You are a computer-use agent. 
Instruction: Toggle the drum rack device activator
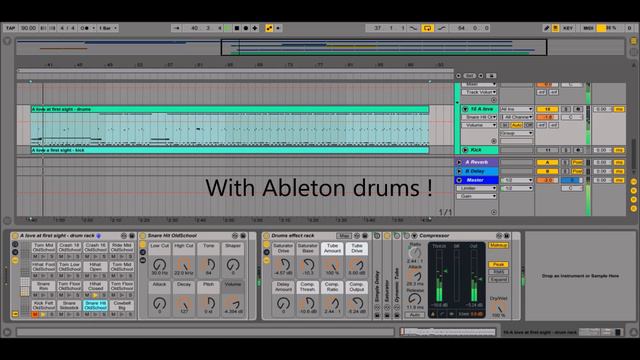(x=15, y=236)
